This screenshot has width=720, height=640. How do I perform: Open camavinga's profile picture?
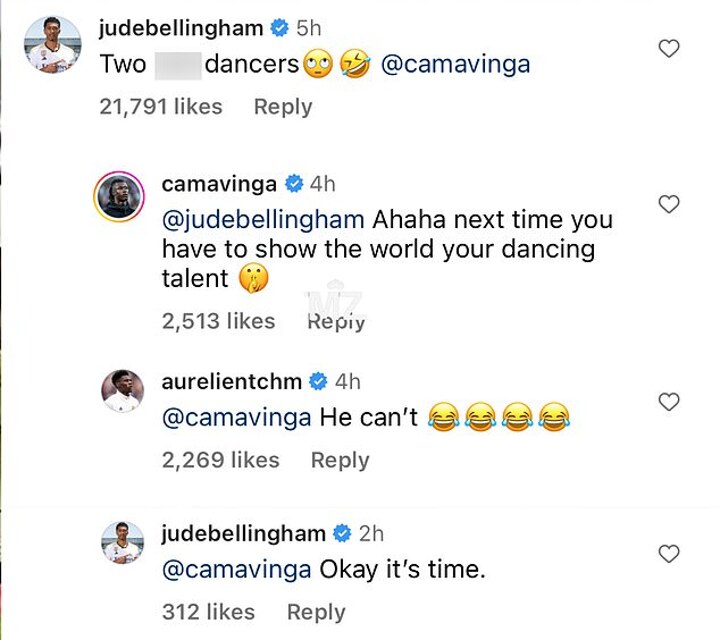coord(121,193)
